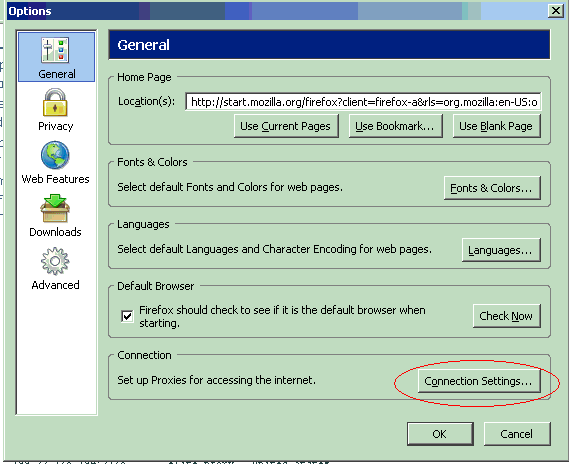Click the Connection group label

(144, 355)
